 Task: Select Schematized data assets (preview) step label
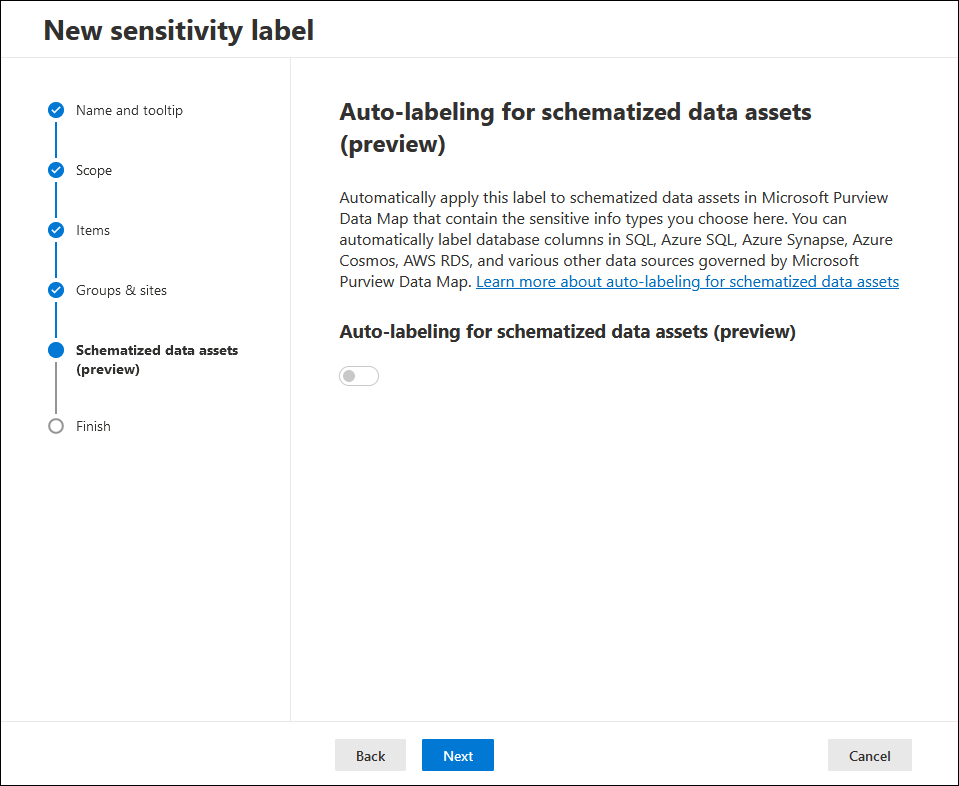pos(157,360)
